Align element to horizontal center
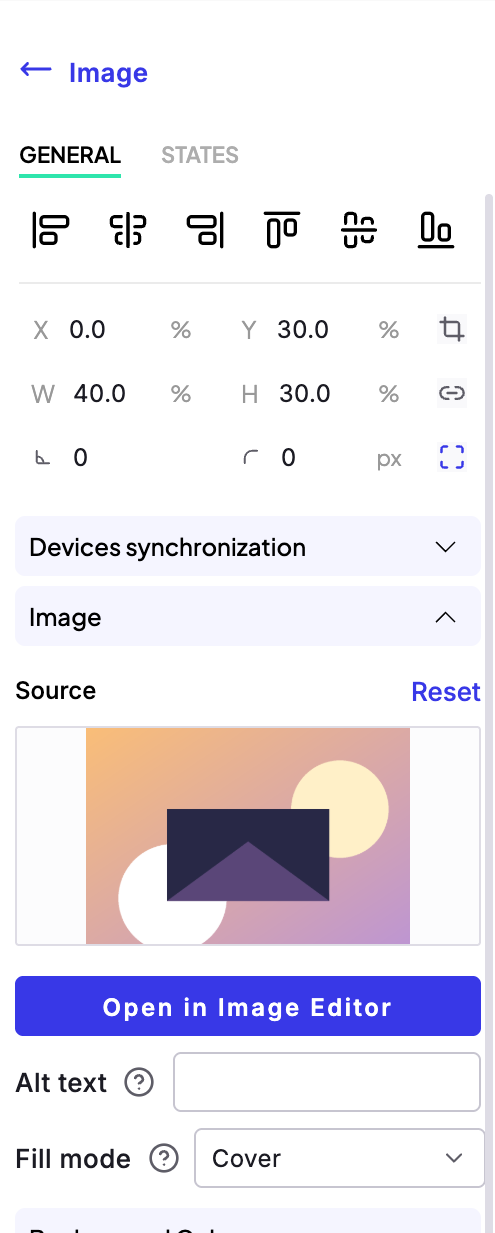Viewport: 495px width, 1233px height. click(127, 229)
